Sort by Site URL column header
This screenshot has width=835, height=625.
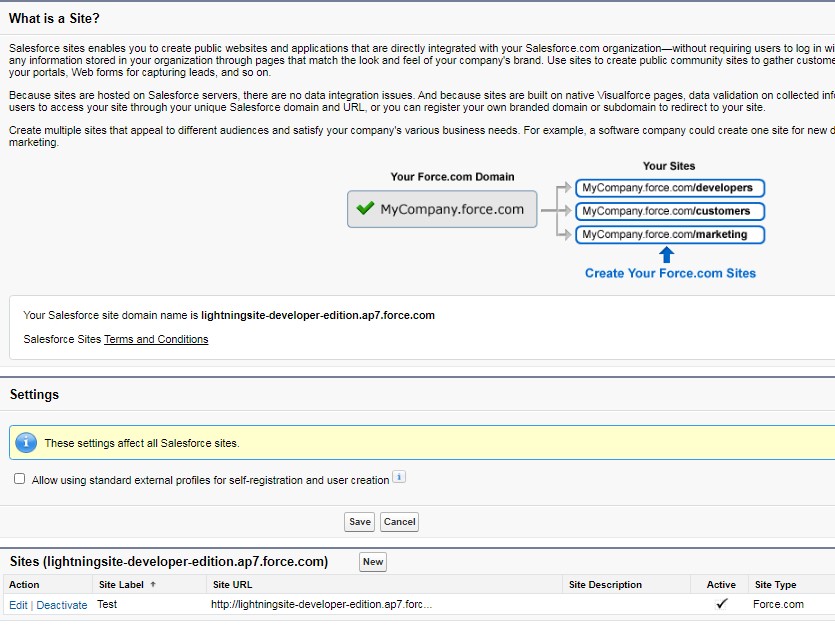(x=235, y=584)
